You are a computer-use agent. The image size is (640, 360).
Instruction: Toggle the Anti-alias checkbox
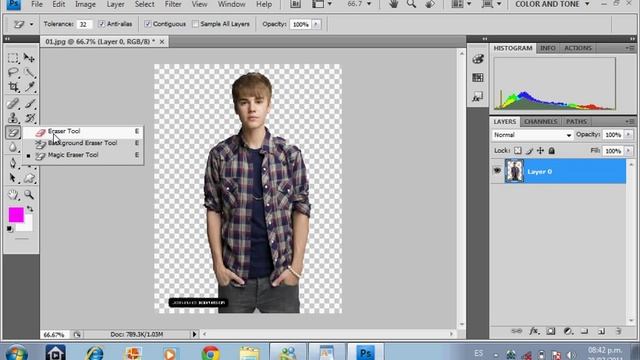(102, 24)
